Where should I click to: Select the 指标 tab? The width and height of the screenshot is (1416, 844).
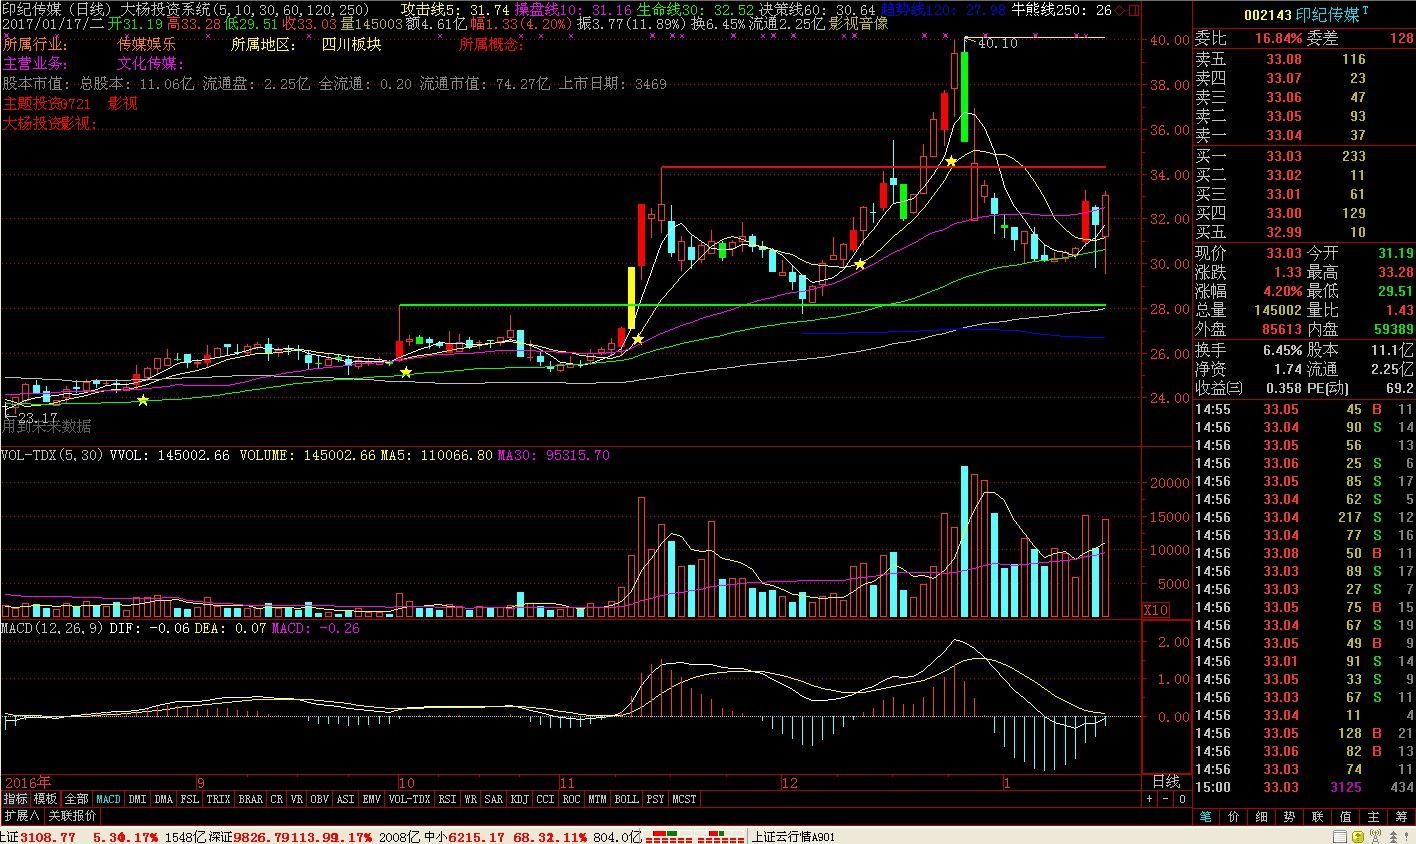click(x=15, y=799)
